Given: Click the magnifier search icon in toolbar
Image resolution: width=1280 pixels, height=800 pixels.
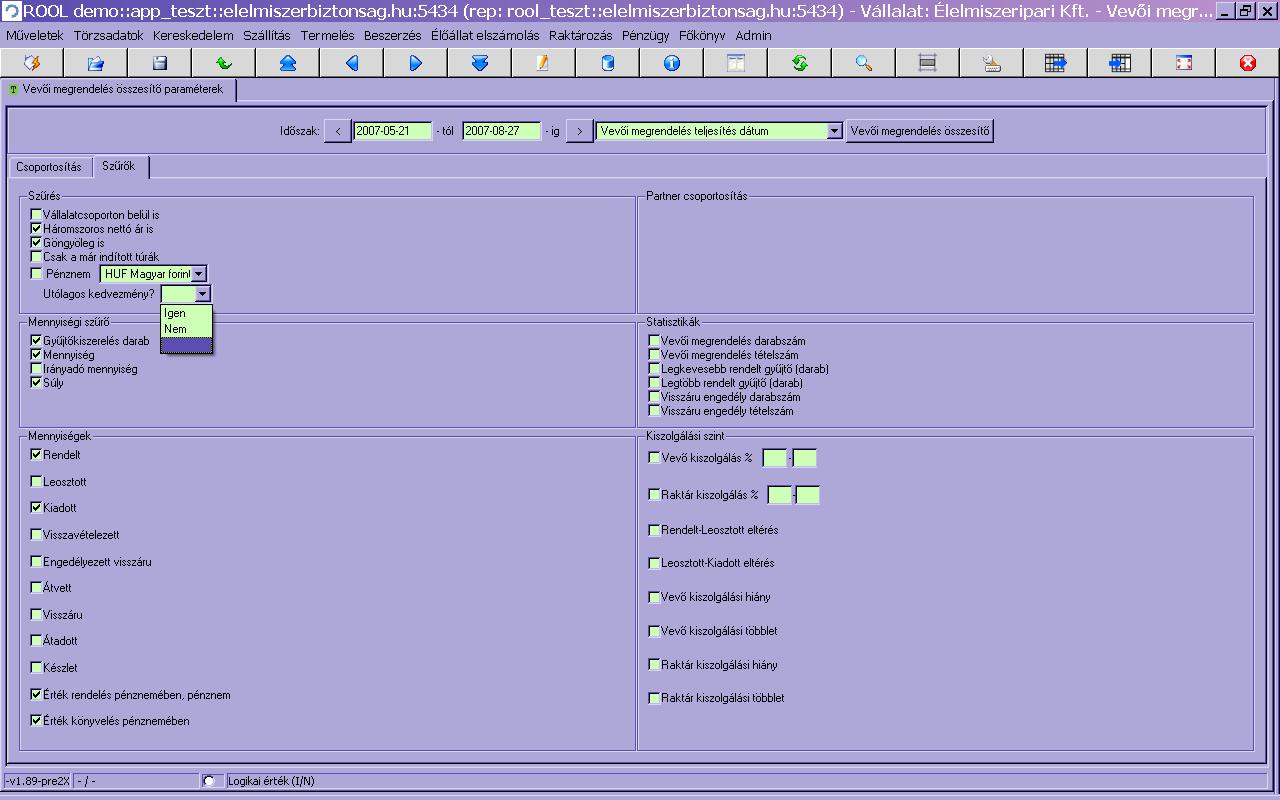Looking at the screenshot, I should pos(863,63).
